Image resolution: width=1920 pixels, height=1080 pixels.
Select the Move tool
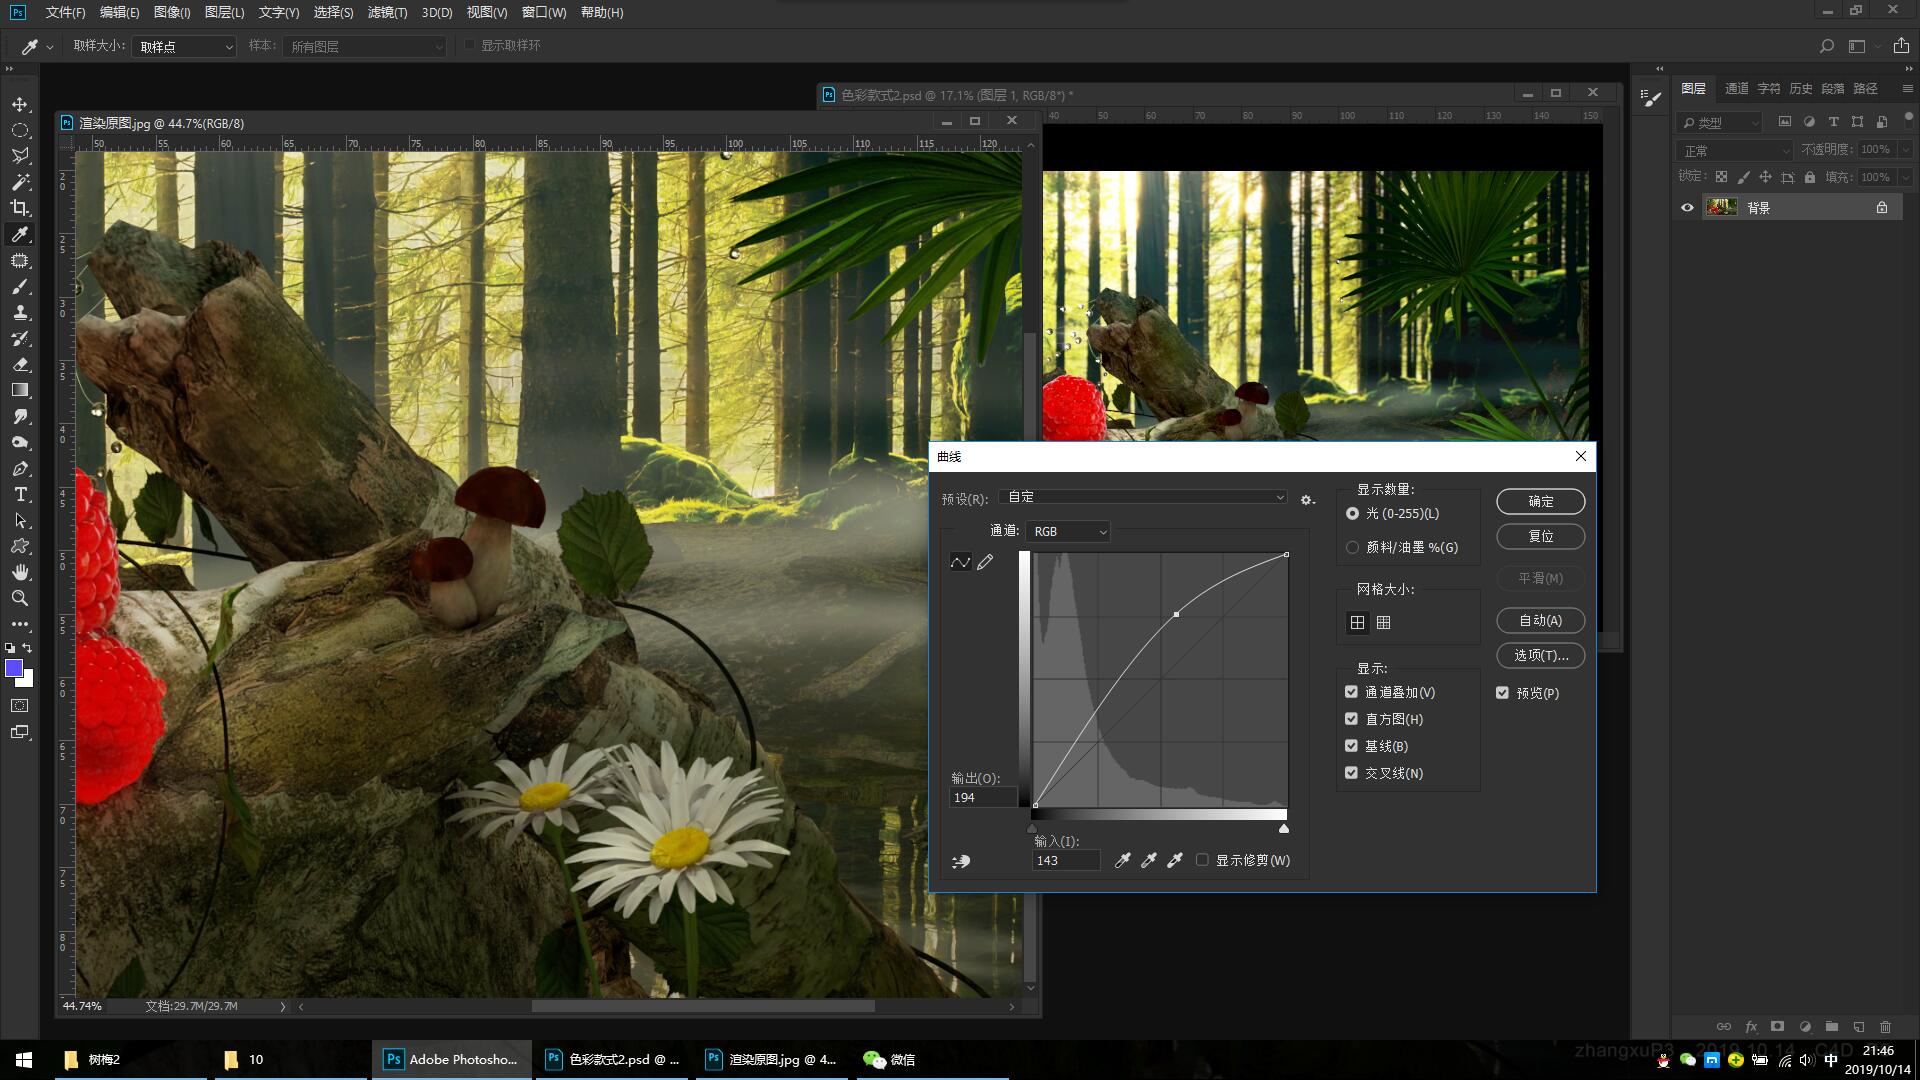(20, 104)
